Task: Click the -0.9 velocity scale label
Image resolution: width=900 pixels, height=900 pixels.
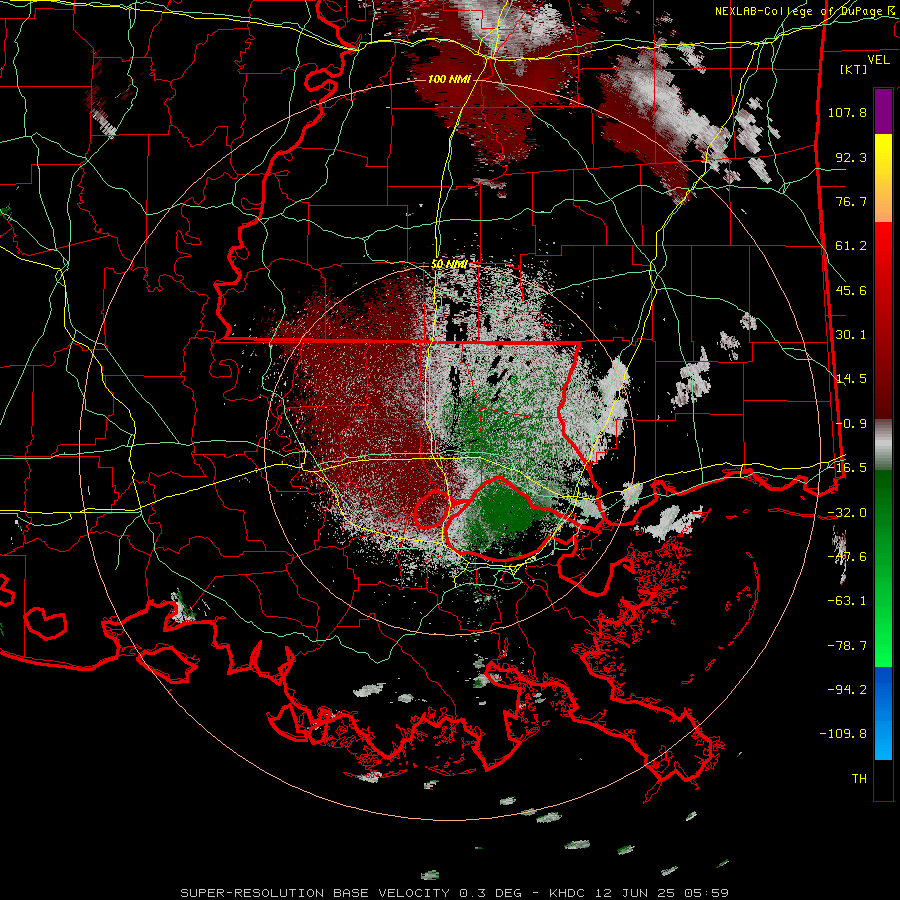Action: [851, 423]
